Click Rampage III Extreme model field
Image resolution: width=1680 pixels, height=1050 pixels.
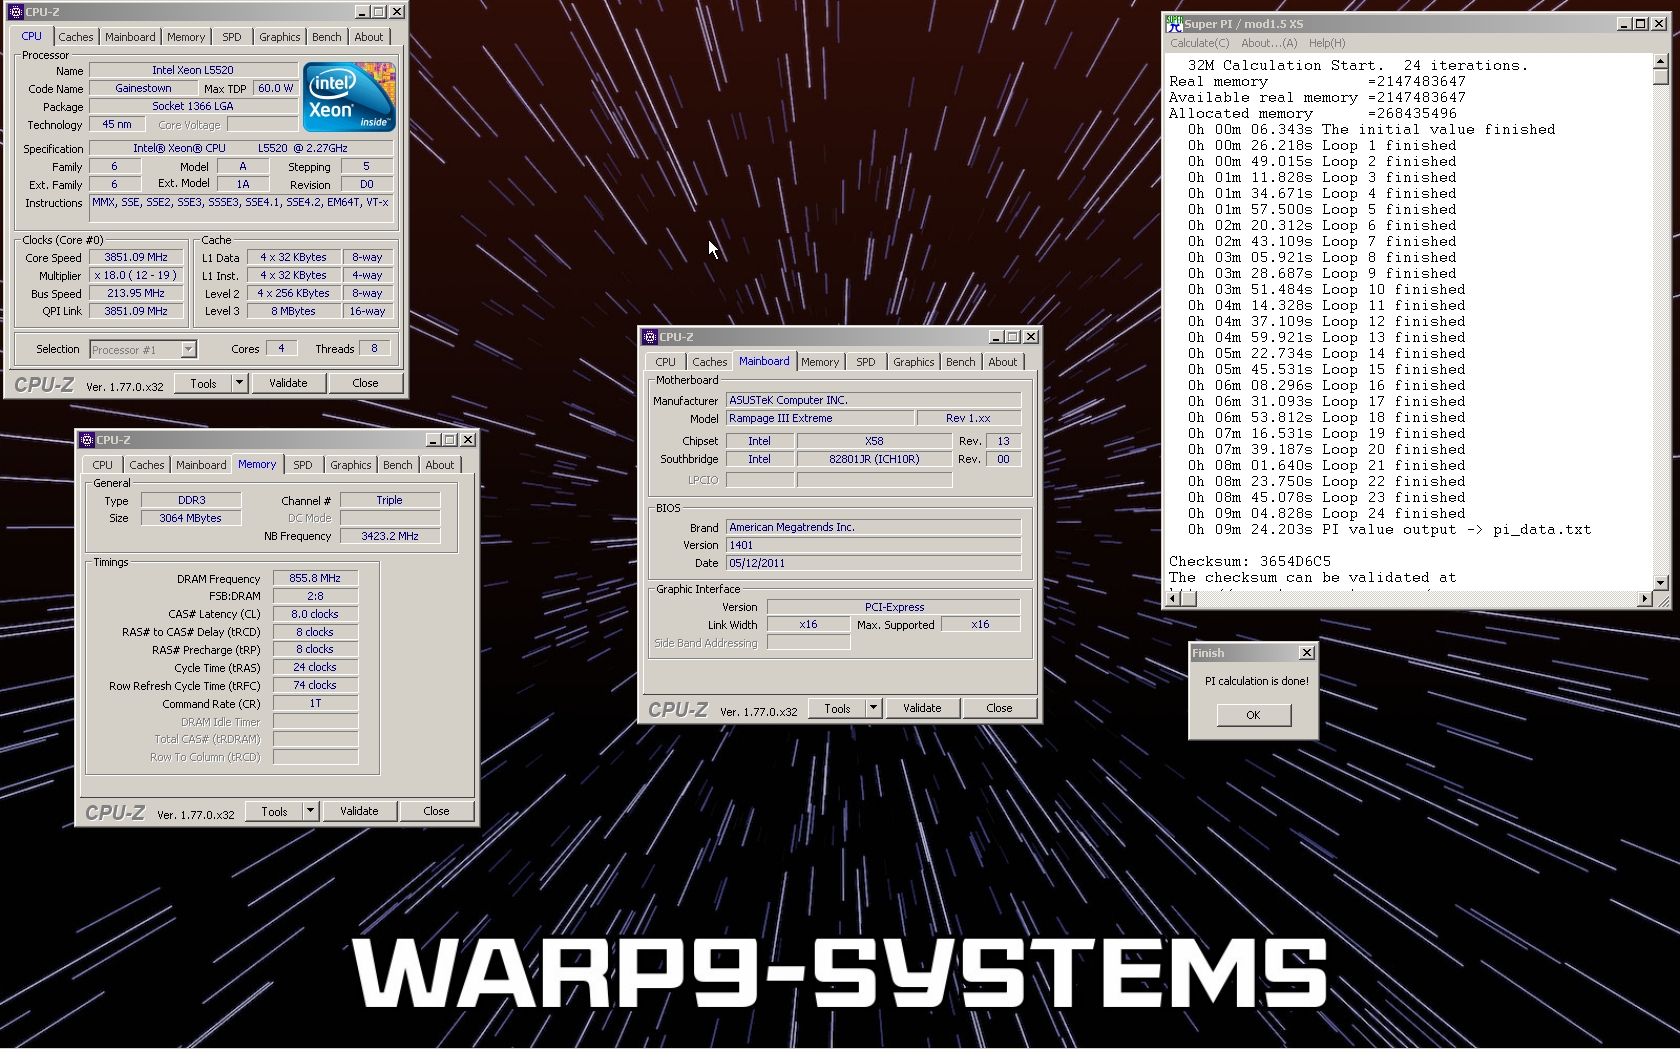(820, 418)
